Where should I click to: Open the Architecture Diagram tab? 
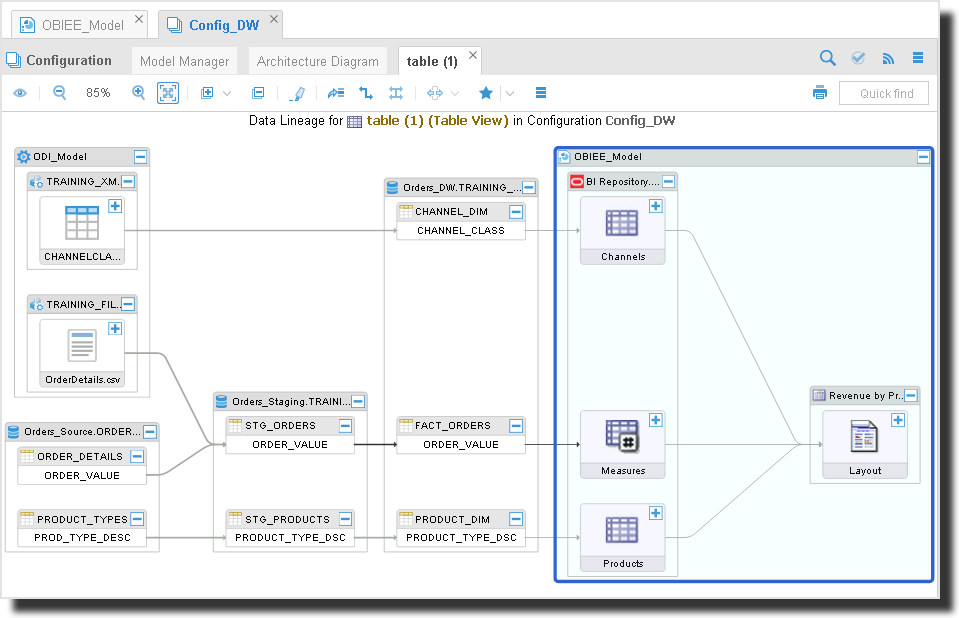point(317,61)
